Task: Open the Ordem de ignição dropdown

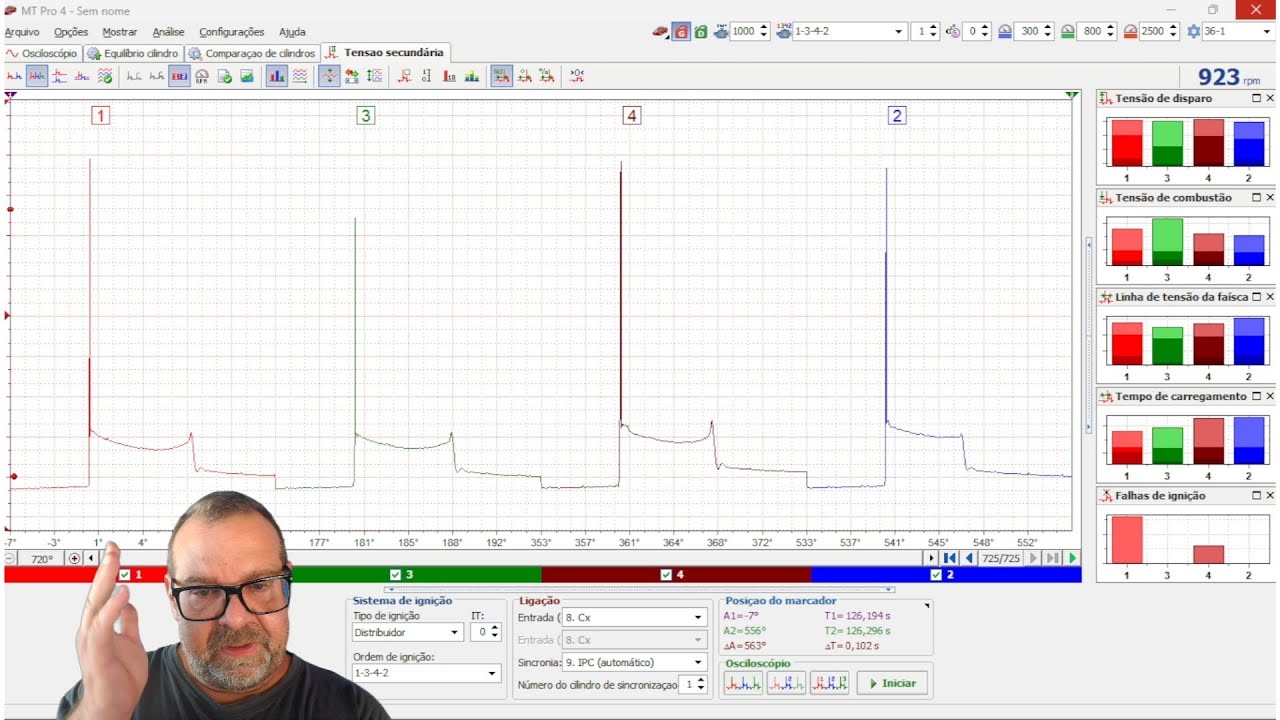Action: (x=426, y=674)
